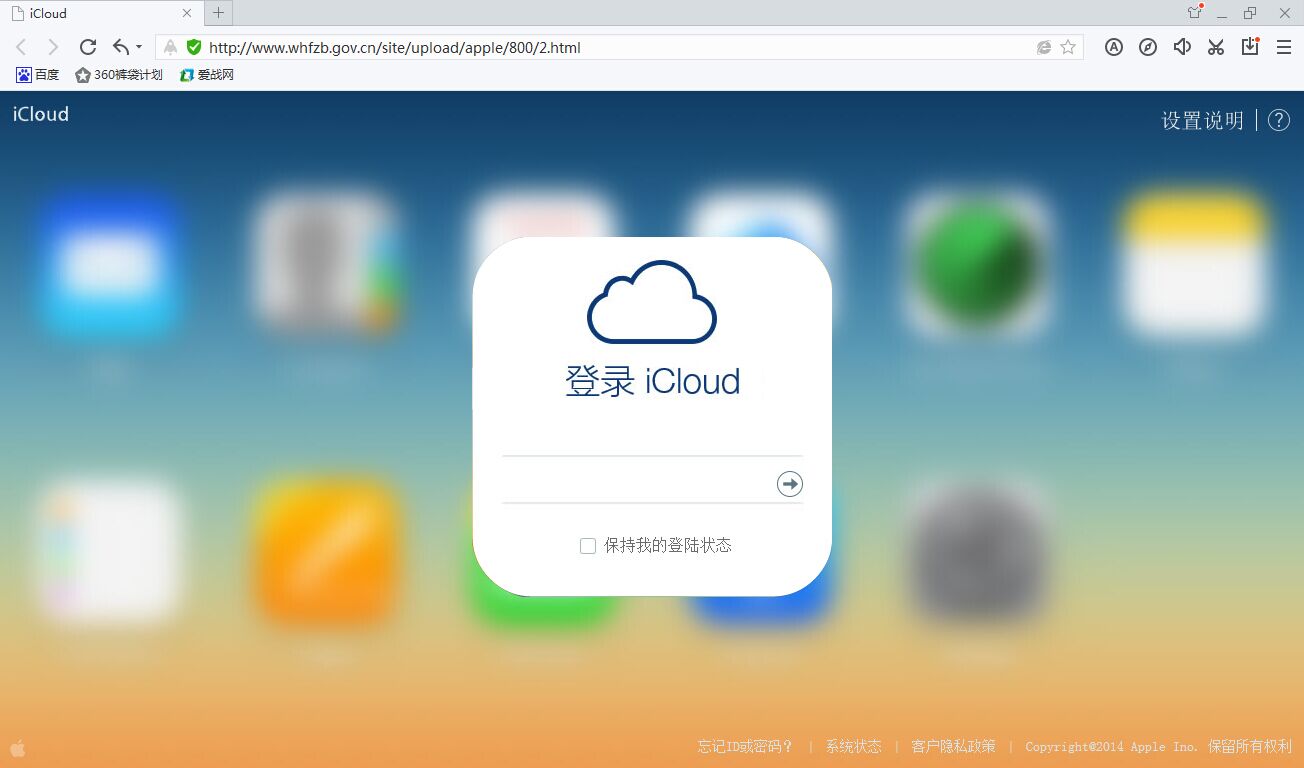This screenshot has height=768, width=1304.
Task: Open the dropdown beside the undo arrow
Action: [139, 47]
